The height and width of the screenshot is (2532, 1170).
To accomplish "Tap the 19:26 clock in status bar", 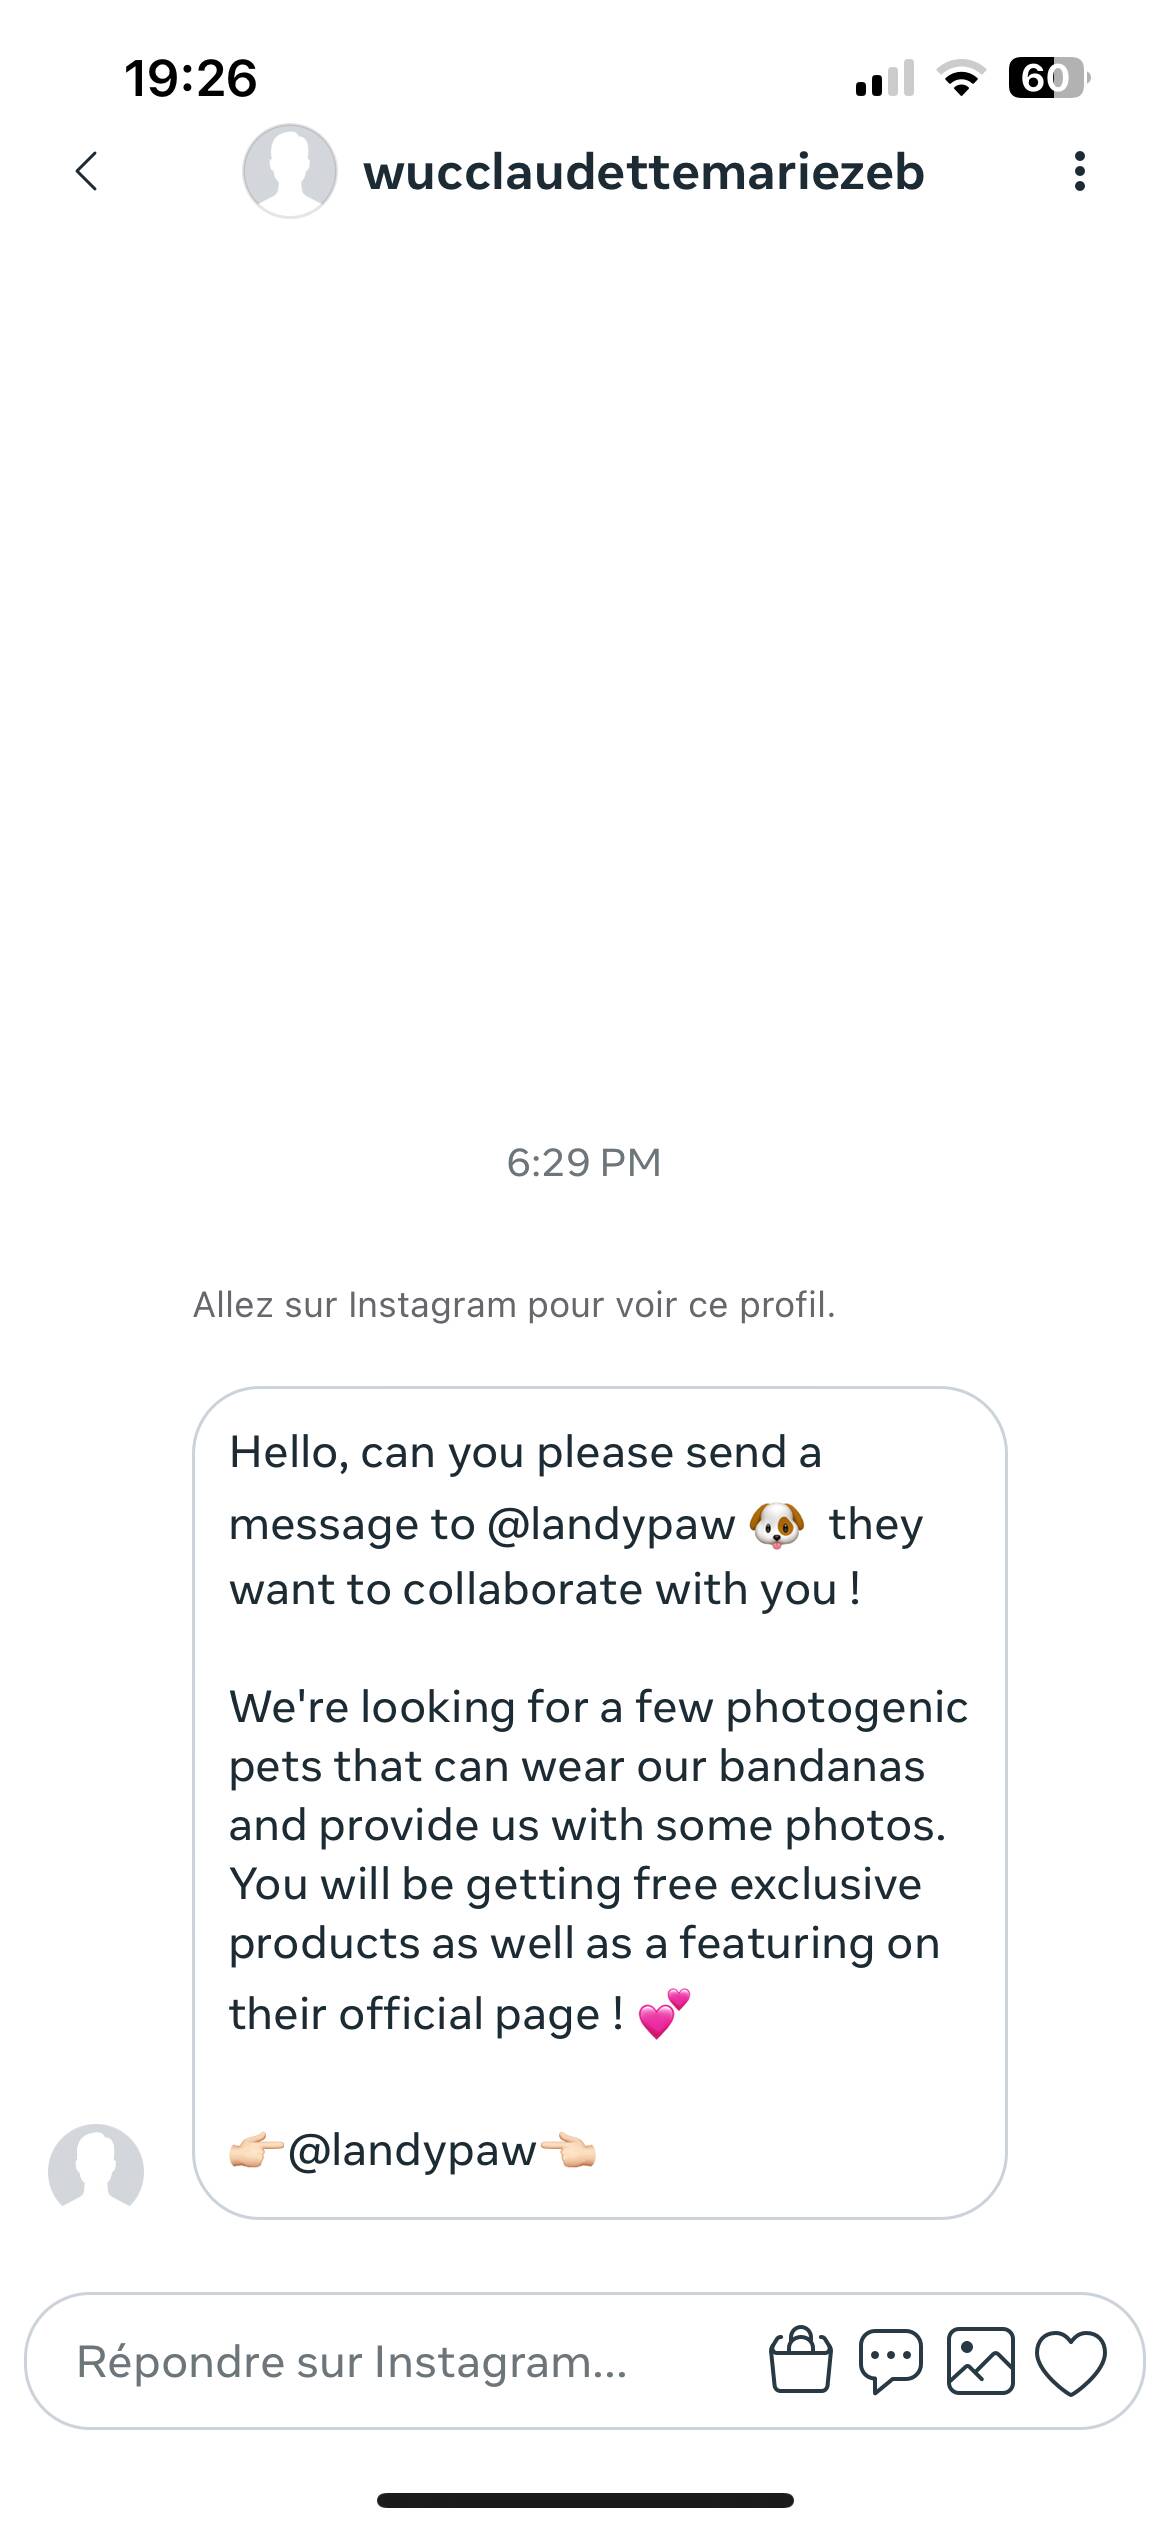I will click(190, 79).
